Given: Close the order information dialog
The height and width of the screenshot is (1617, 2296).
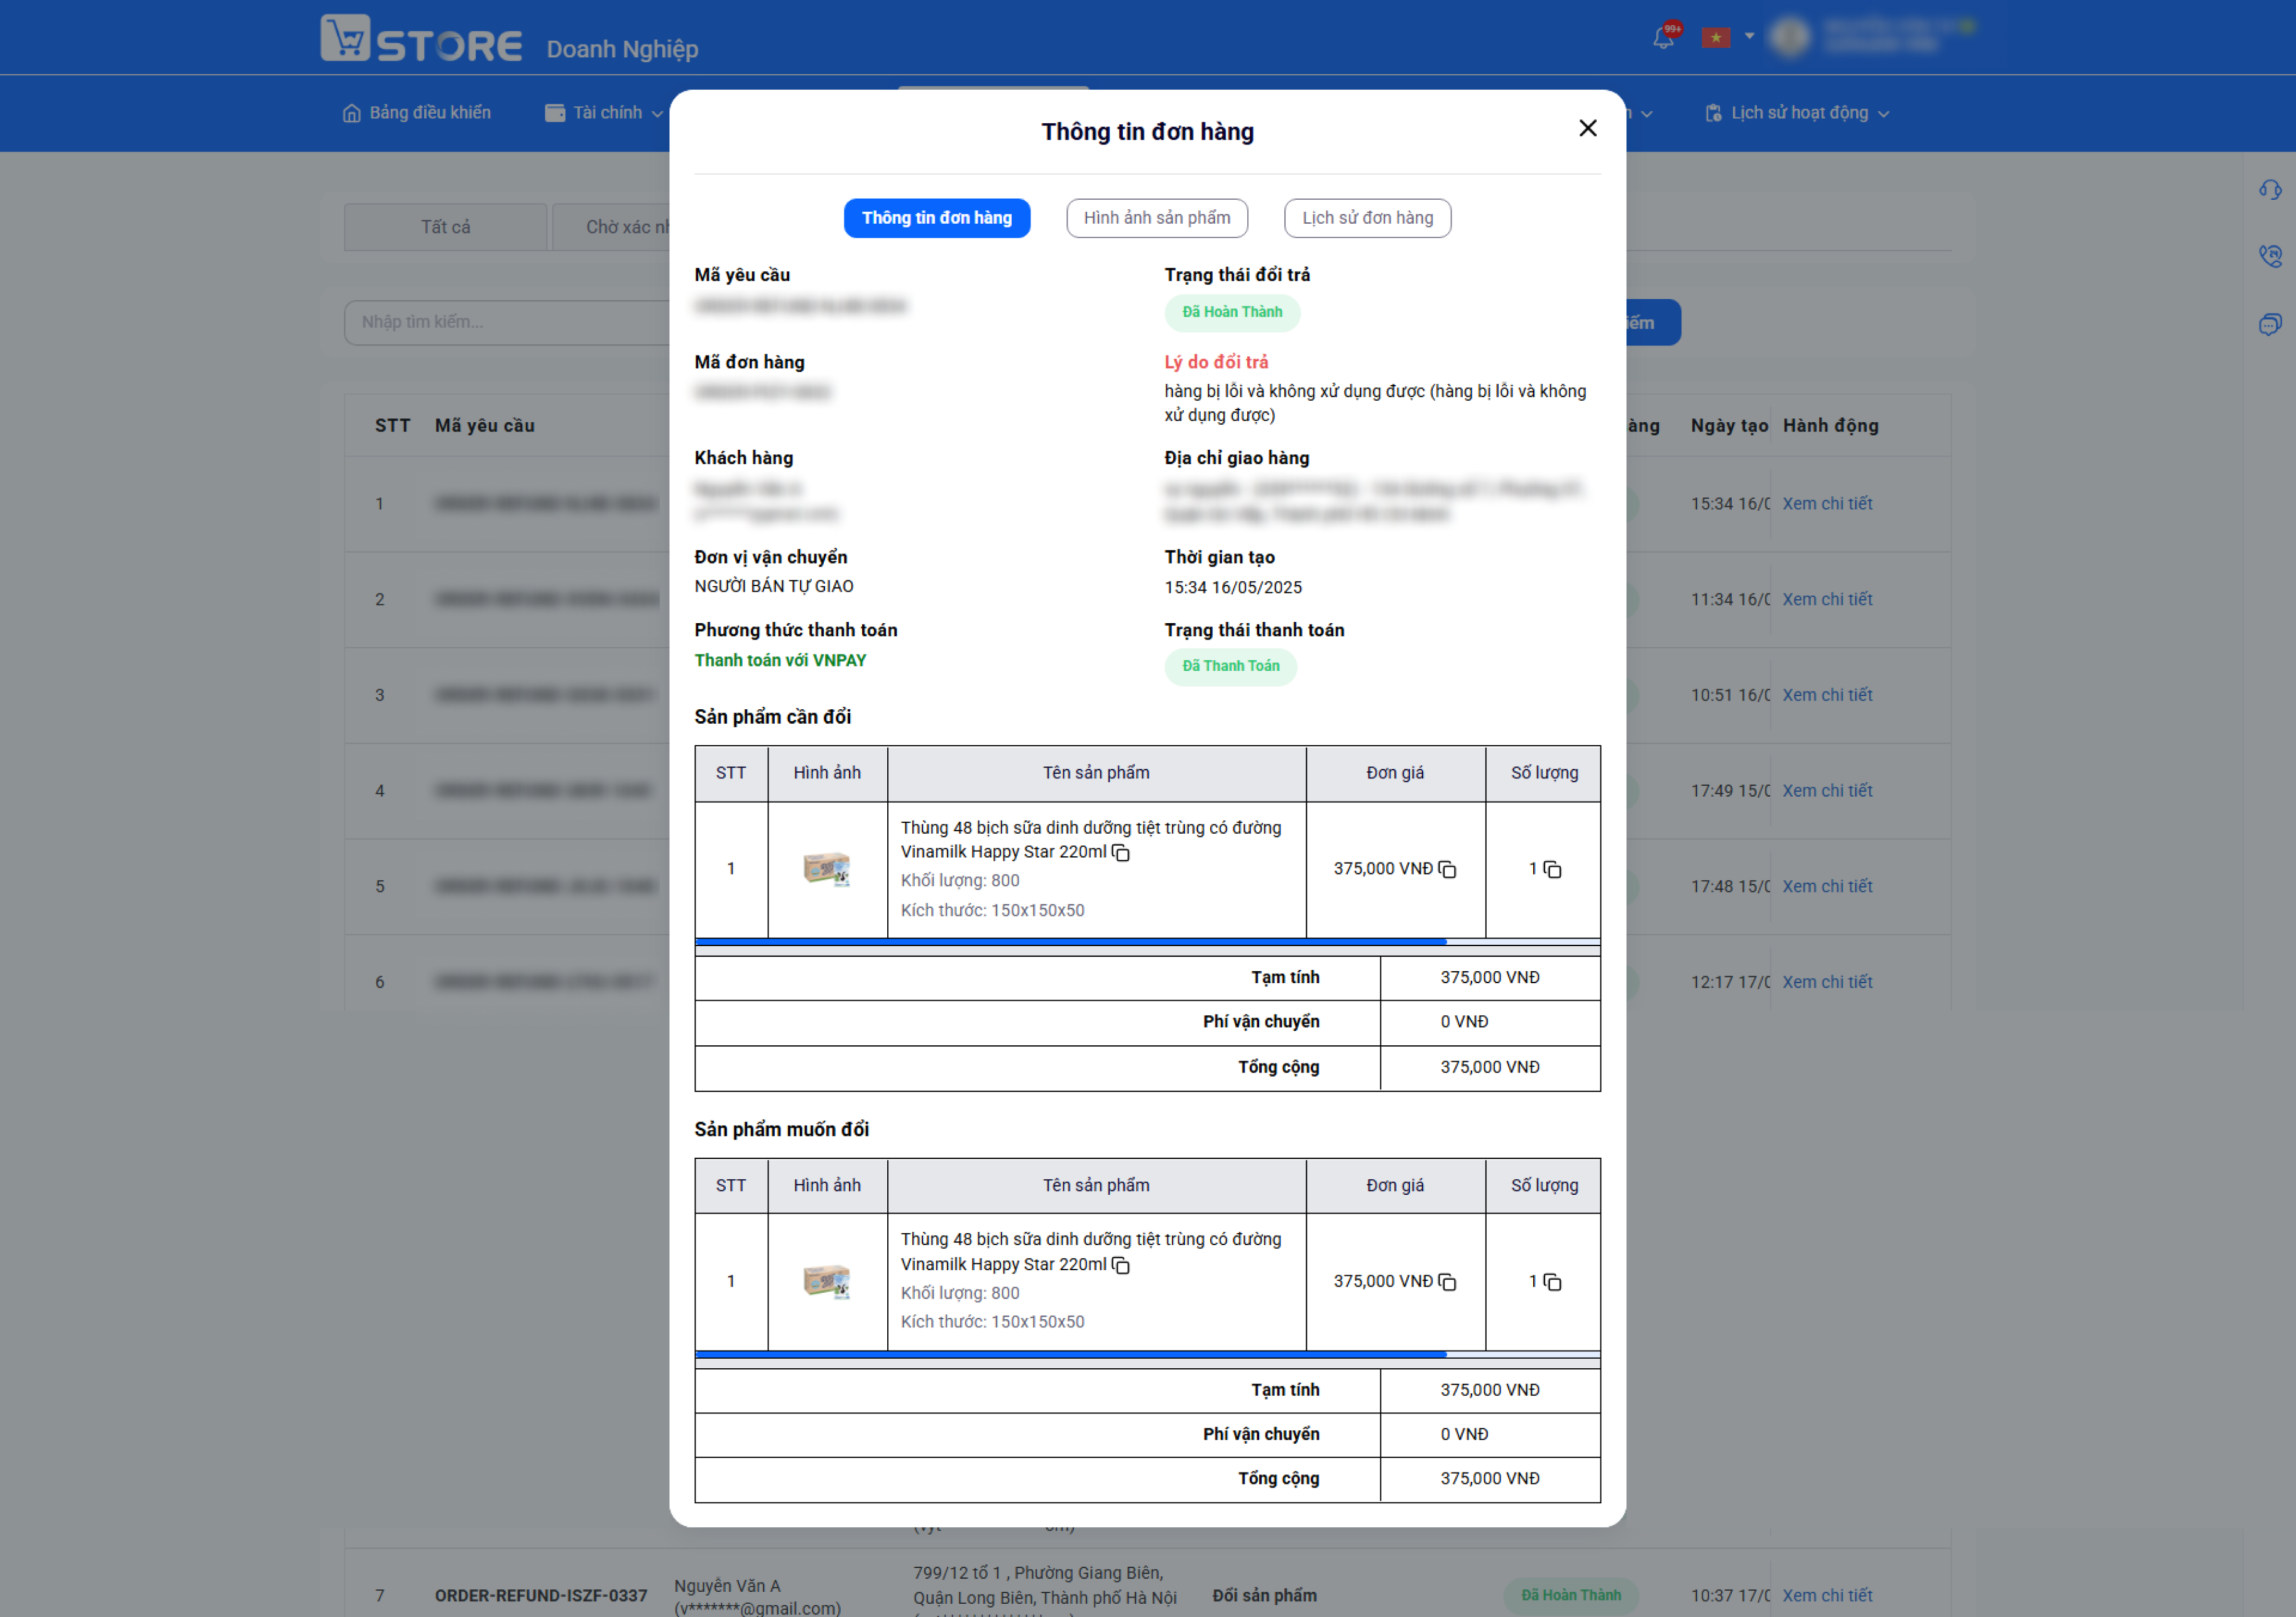Looking at the screenshot, I should (x=1587, y=129).
